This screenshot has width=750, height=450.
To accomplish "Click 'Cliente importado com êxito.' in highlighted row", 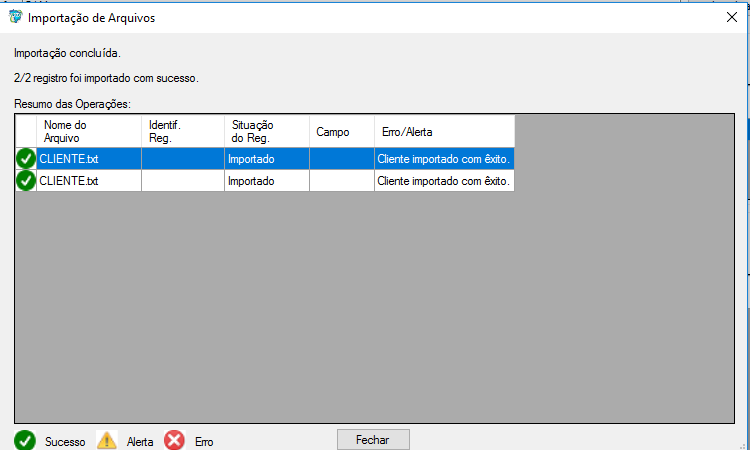I will click(444, 159).
